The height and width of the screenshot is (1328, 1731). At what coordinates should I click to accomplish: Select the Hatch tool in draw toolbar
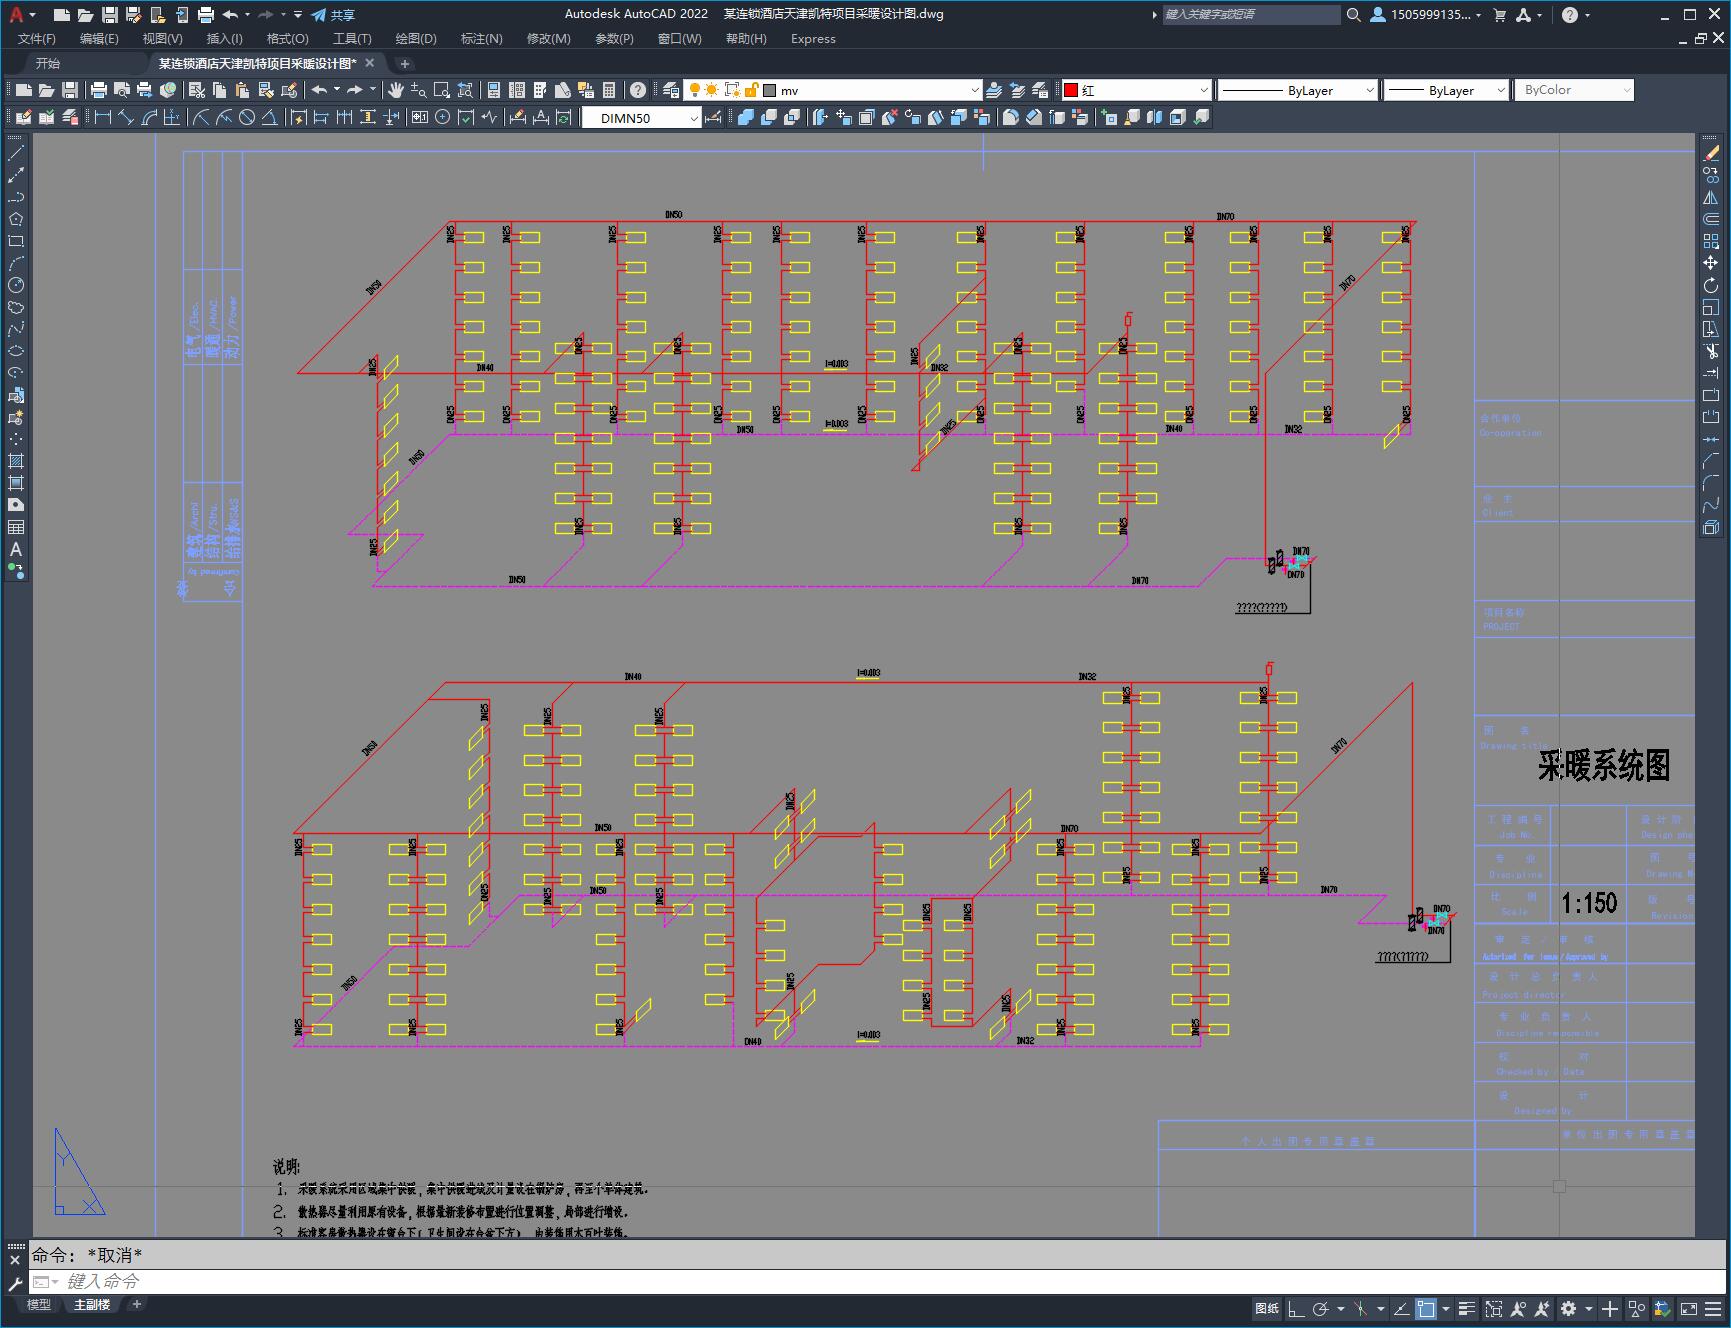point(16,461)
